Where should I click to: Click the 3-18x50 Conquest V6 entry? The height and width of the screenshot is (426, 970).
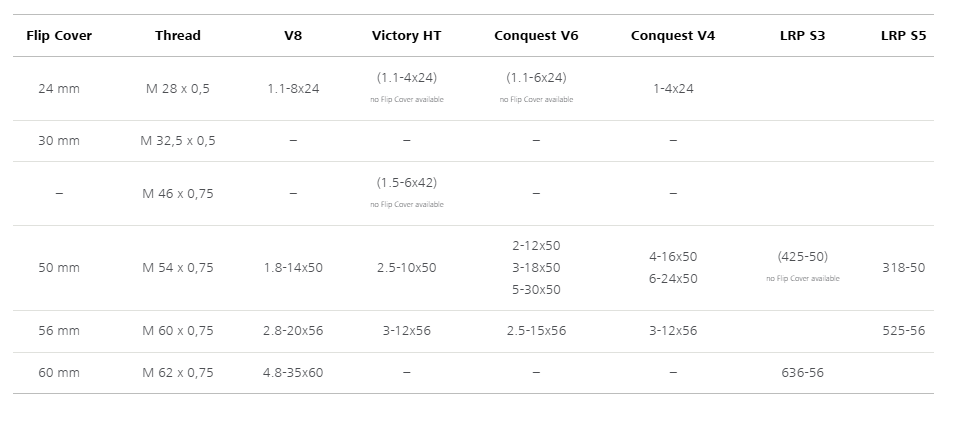point(536,268)
